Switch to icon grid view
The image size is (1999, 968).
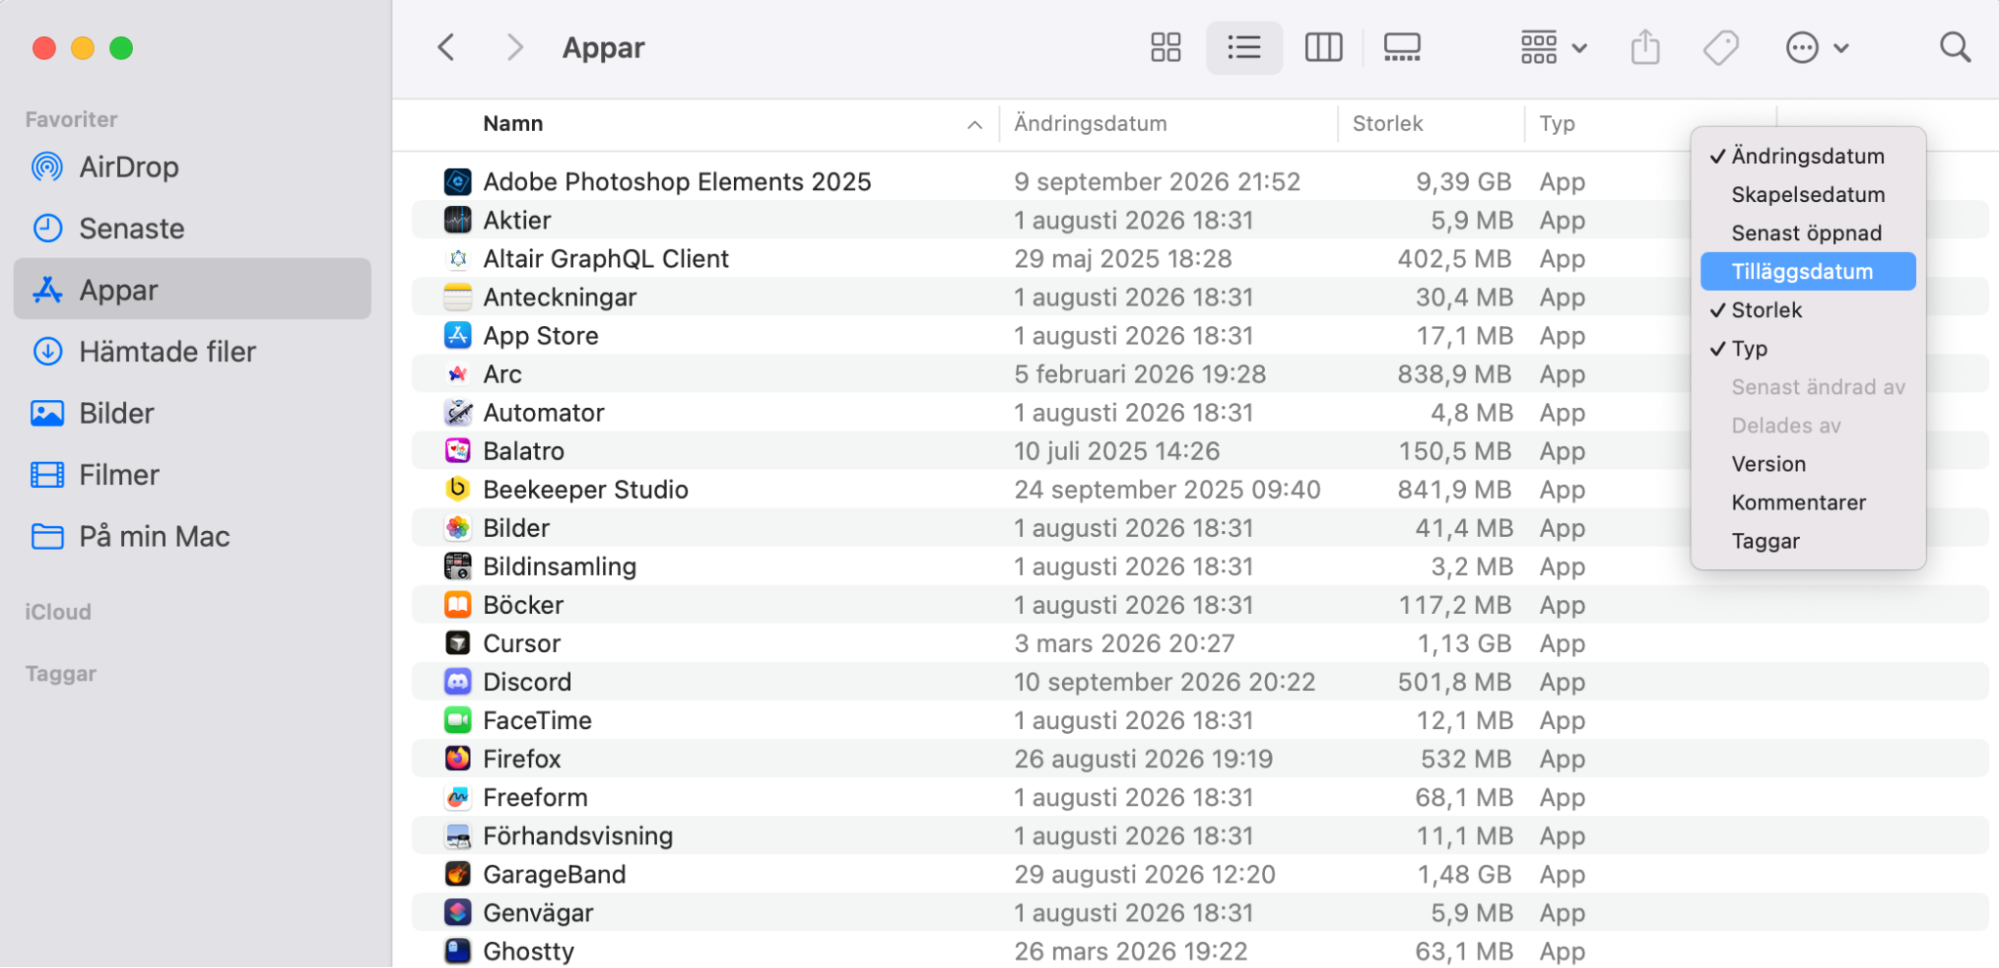(x=1165, y=47)
